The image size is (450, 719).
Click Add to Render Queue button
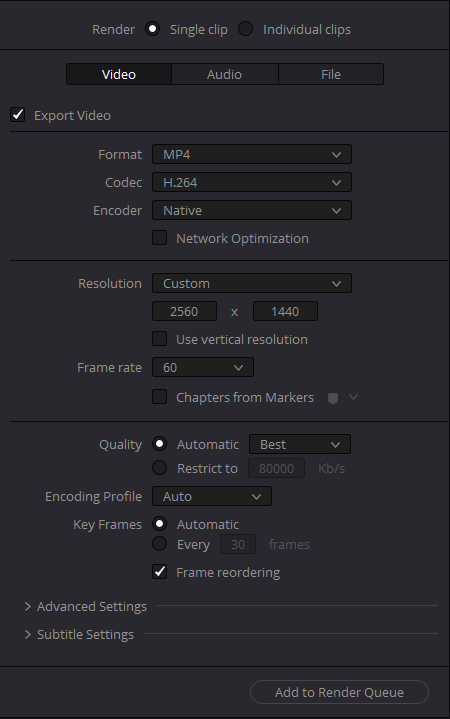pyautogui.click(x=339, y=692)
